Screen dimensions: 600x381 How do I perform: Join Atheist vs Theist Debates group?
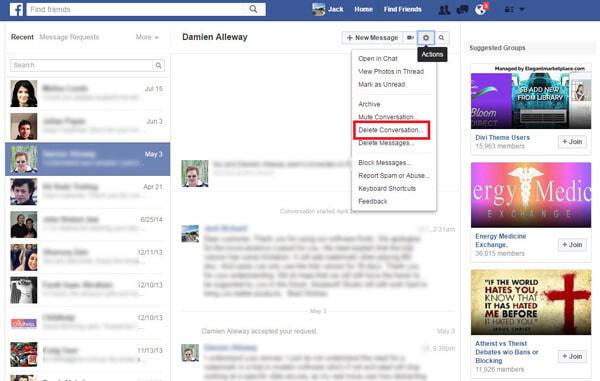(572, 357)
